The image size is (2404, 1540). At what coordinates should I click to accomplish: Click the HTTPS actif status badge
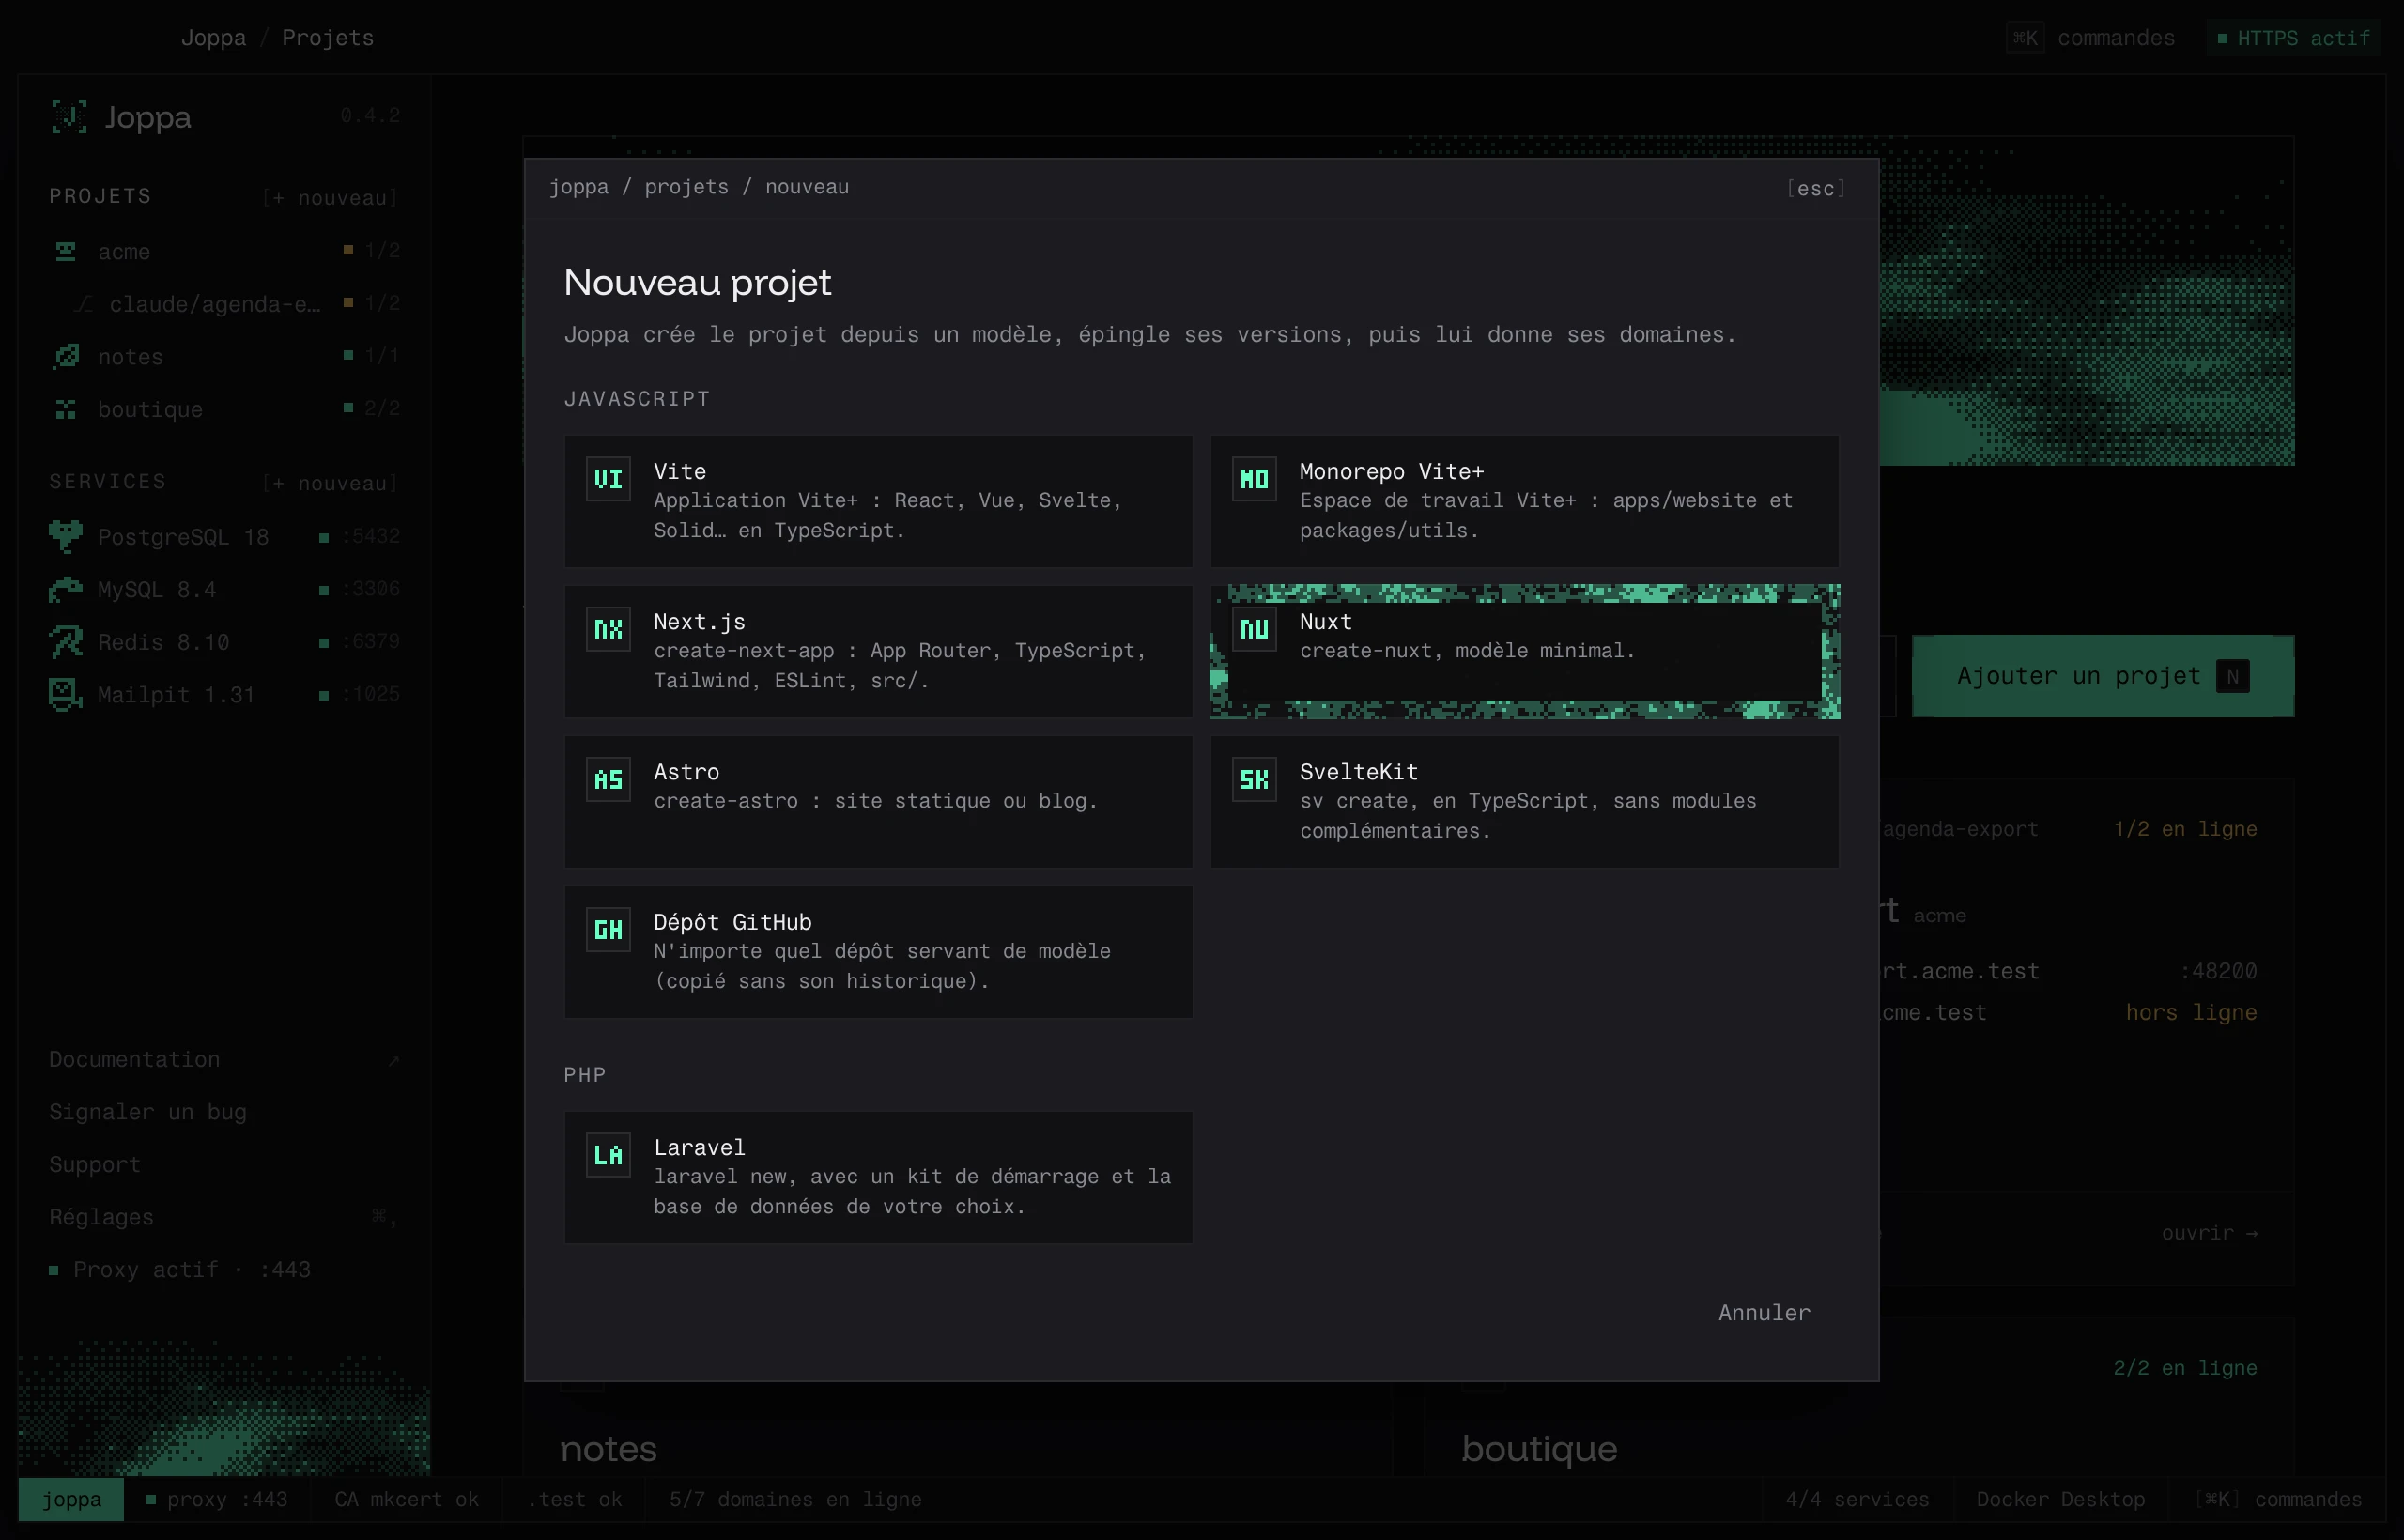click(2293, 38)
